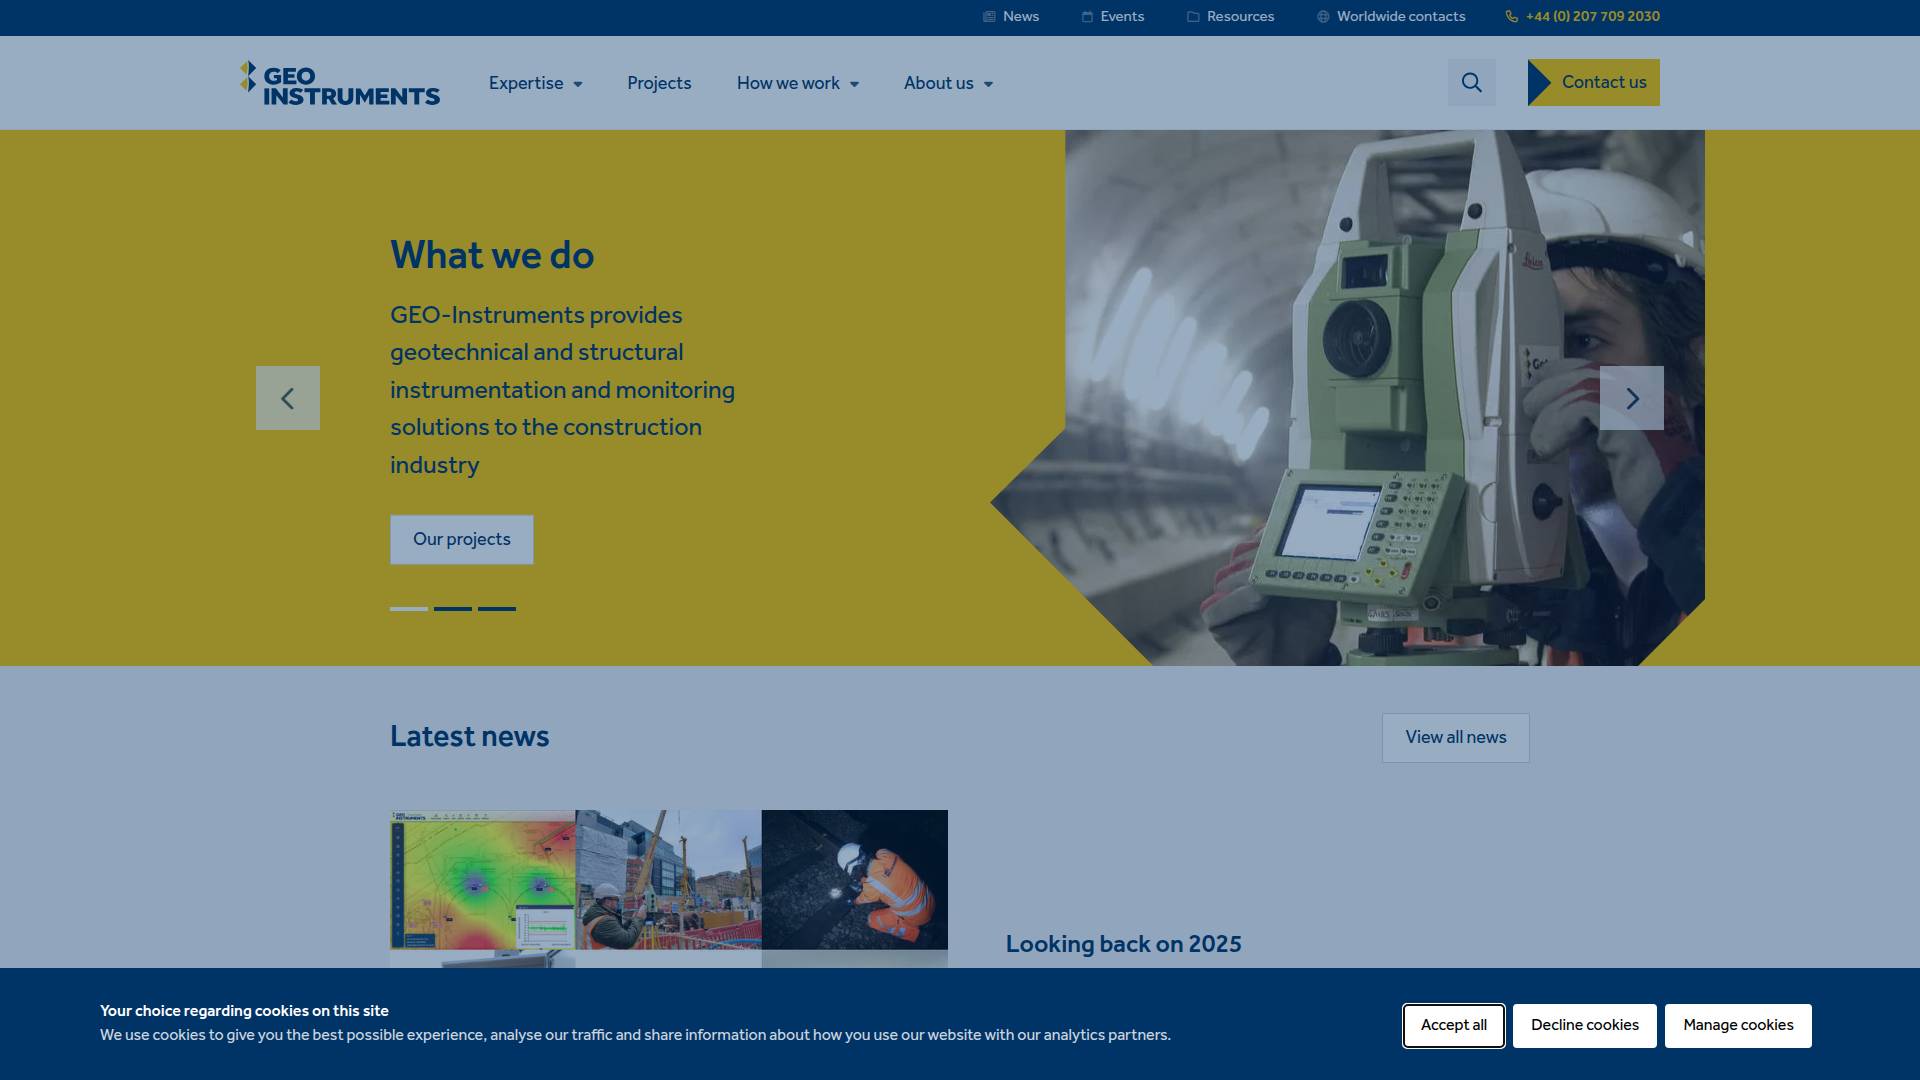Click the phone icon next to number
The height and width of the screenshot is (1080, 1920).
1511,17
